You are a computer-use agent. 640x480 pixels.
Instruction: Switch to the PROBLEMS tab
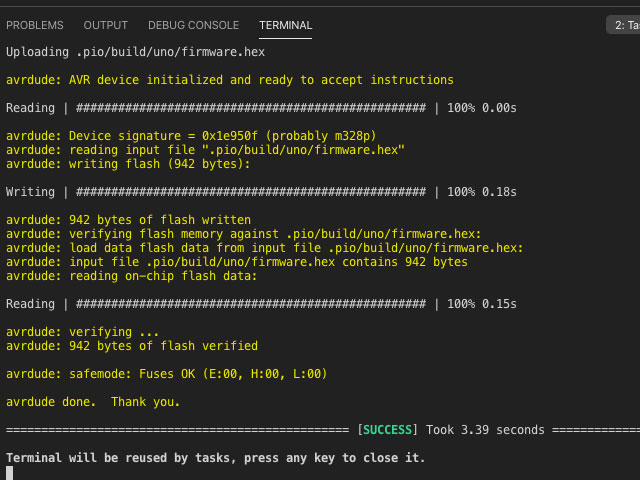(35, 25)
